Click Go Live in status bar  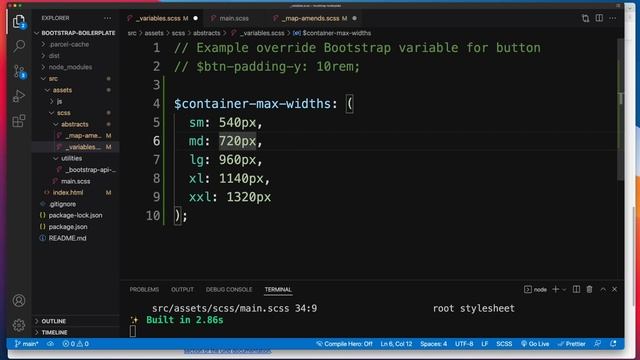point(535,344)
